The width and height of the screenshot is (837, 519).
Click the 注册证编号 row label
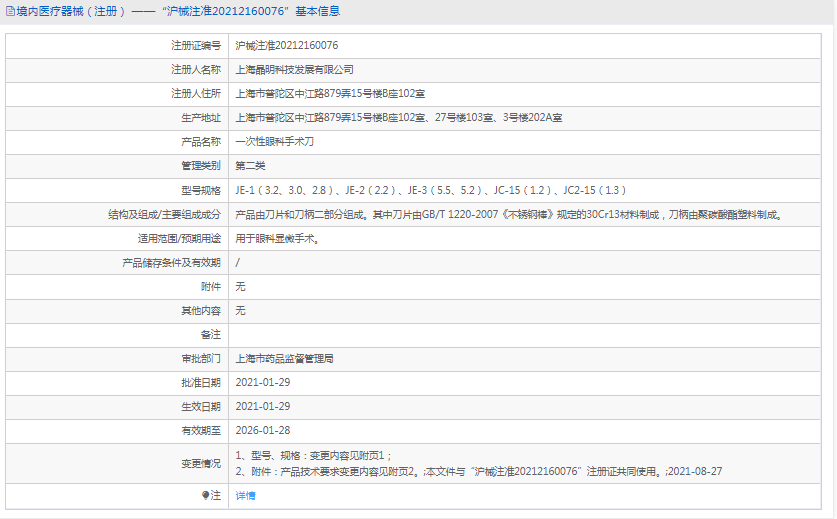[x=195, y=46]
